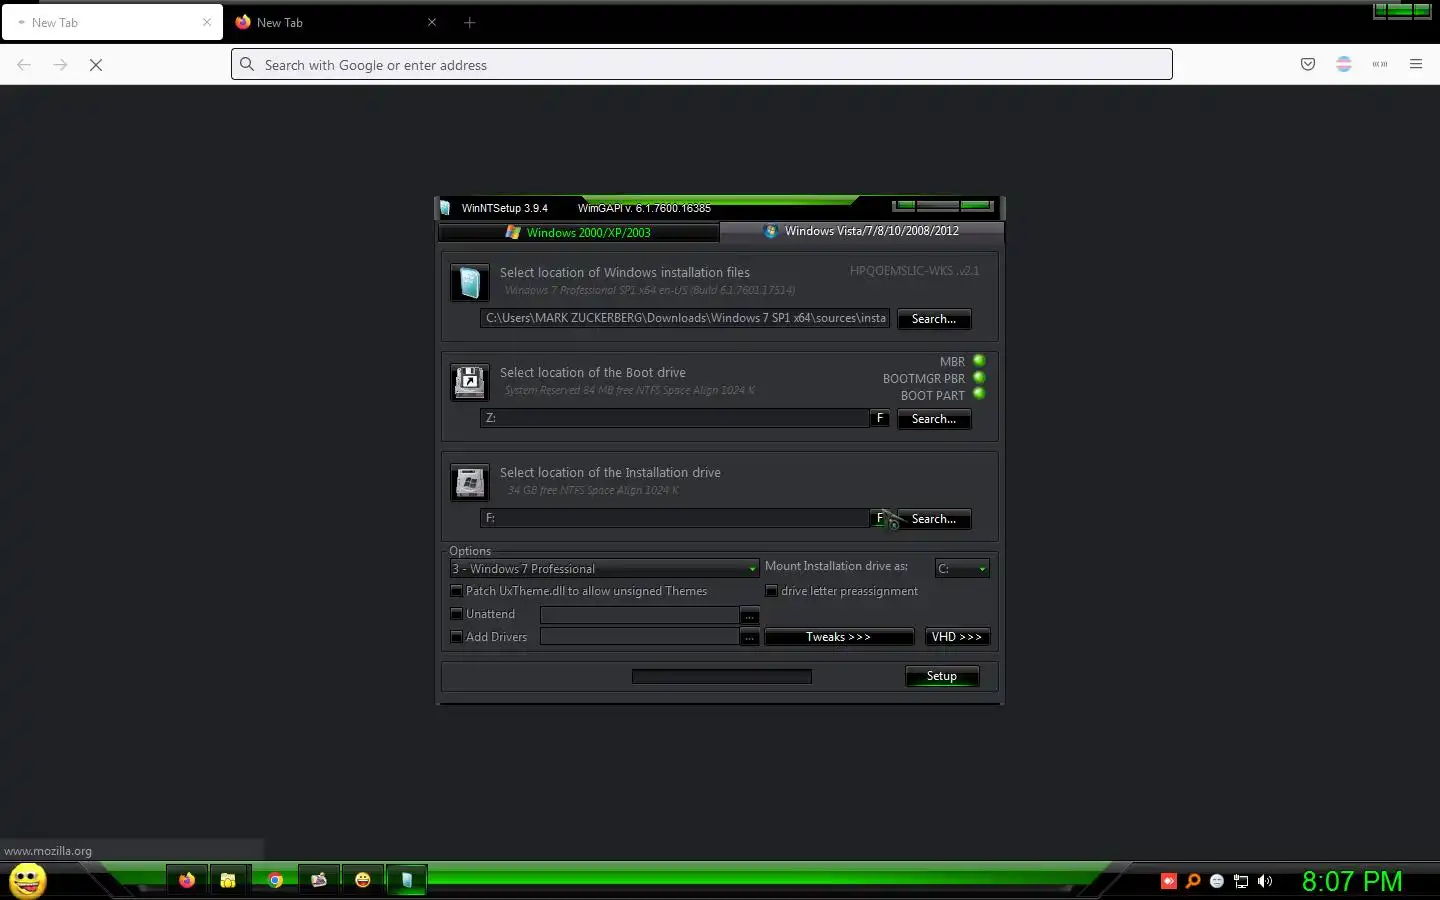This screenshot has height=900, width=1440.
Task: Stop loading the page
Action: pyautogui.click(x=96, y=64)
